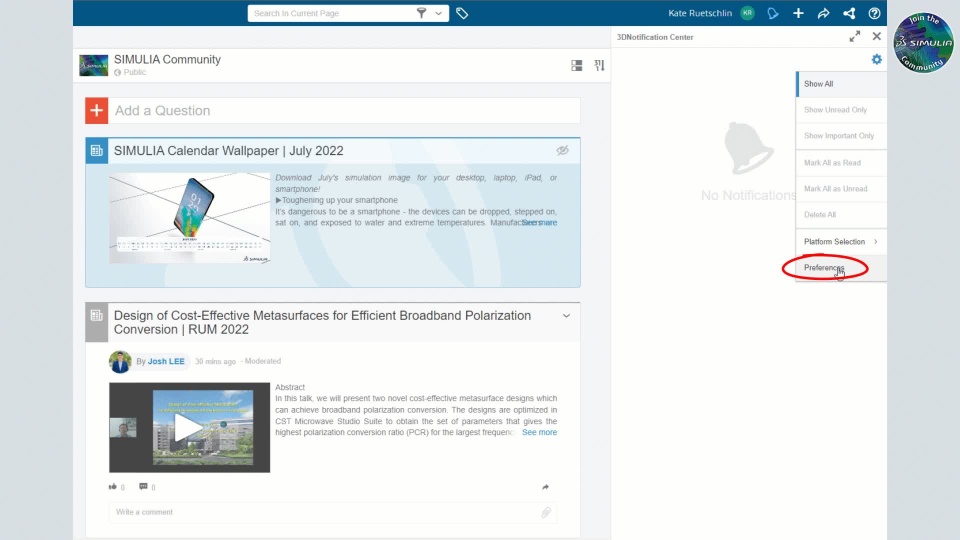Open SIMULIA Calendar Wallpaper July 2022 post
Image resolution: width=960 pixels, height=540 pixels.
tap(228, 151)
